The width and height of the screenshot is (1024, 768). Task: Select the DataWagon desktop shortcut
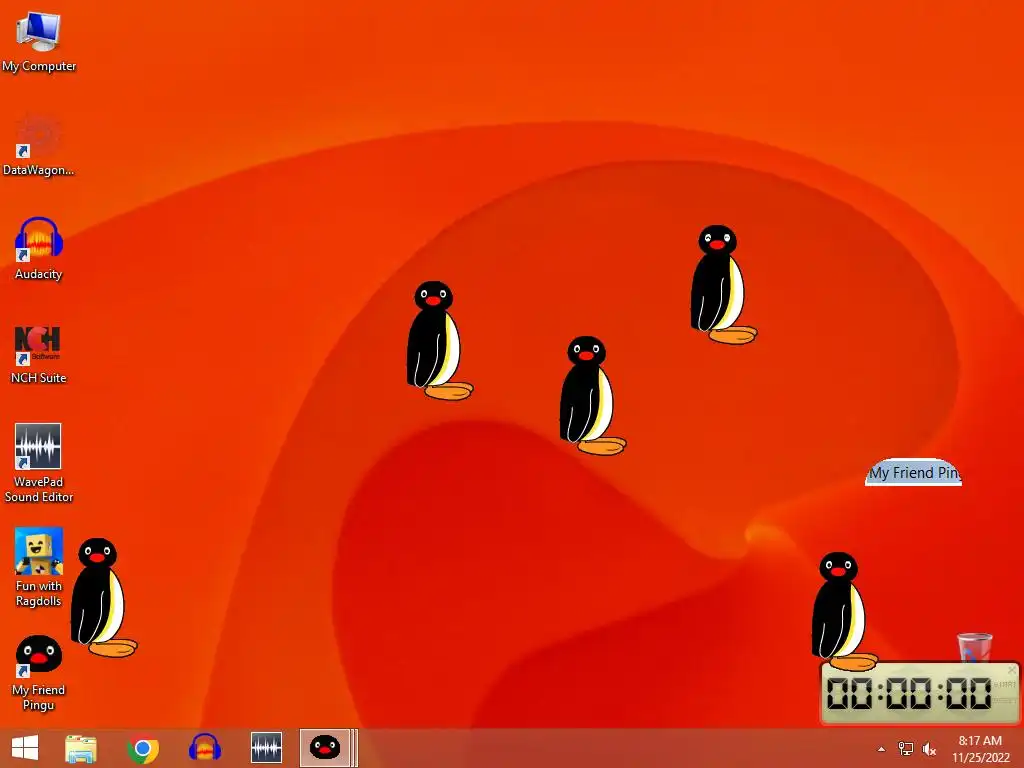39,145
